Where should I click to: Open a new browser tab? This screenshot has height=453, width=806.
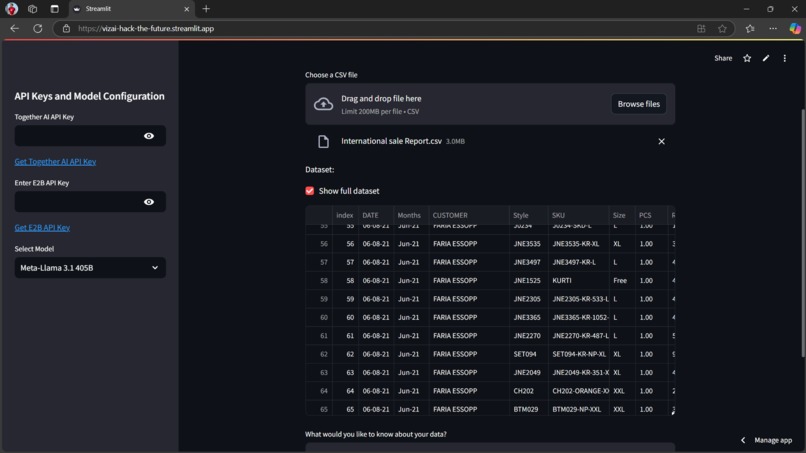[206, 9]
